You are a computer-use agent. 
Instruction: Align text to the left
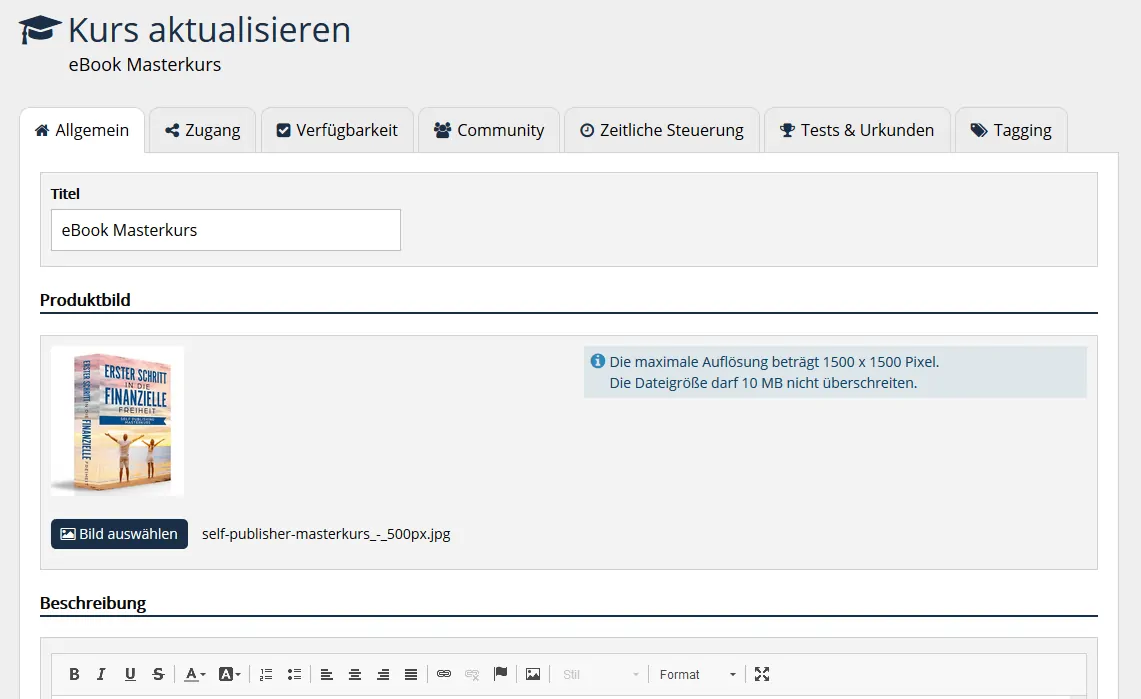[x=327, y=674]
